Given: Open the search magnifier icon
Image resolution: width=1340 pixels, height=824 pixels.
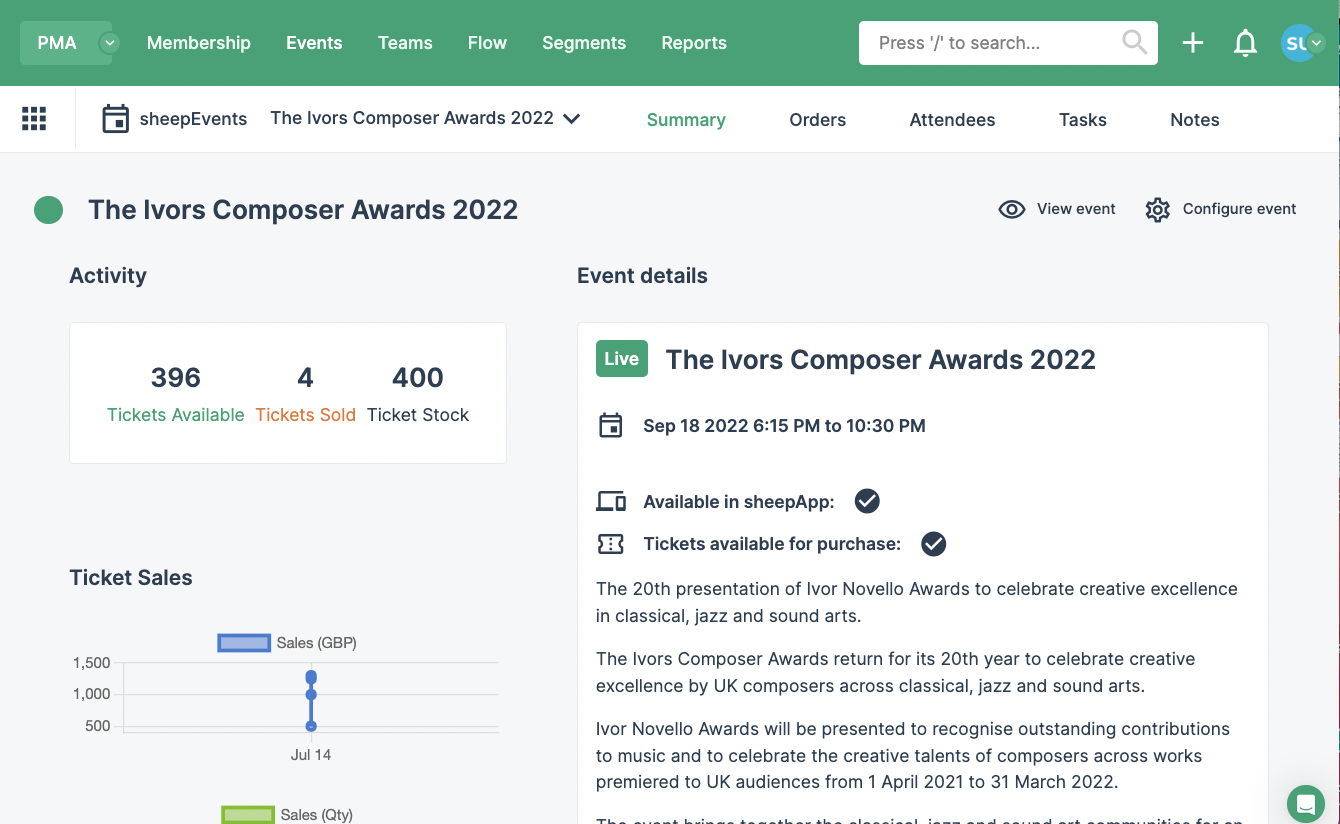Looking at the screenshot, I should [x=1134, y=42].
